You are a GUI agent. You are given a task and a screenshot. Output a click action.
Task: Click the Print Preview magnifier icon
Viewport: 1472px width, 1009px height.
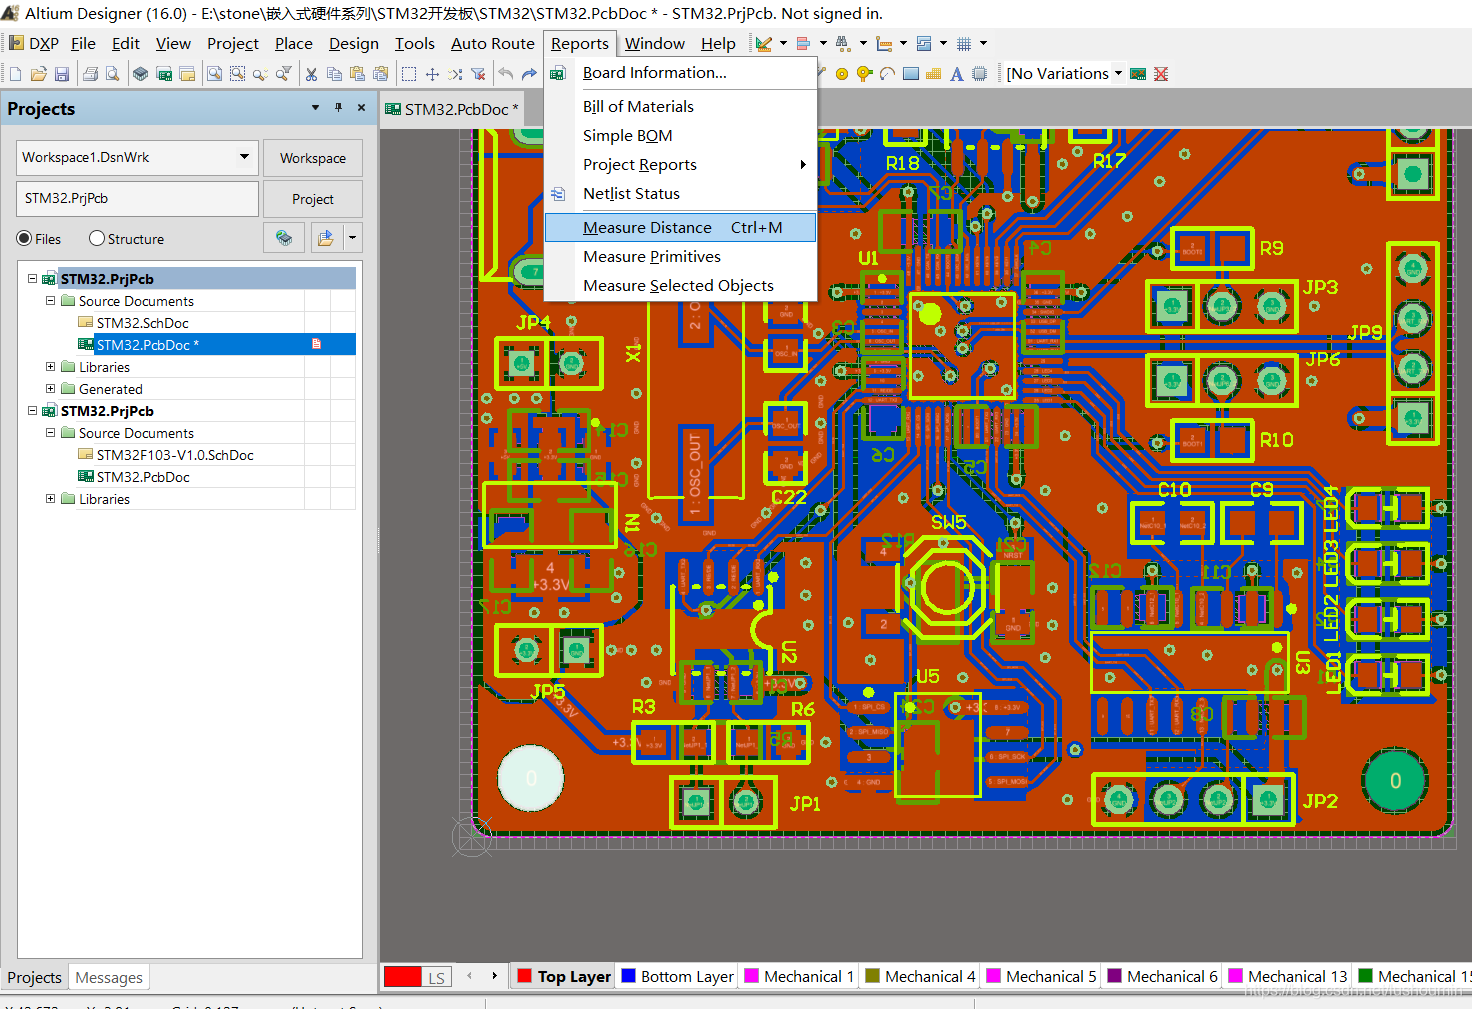point(113,74)
